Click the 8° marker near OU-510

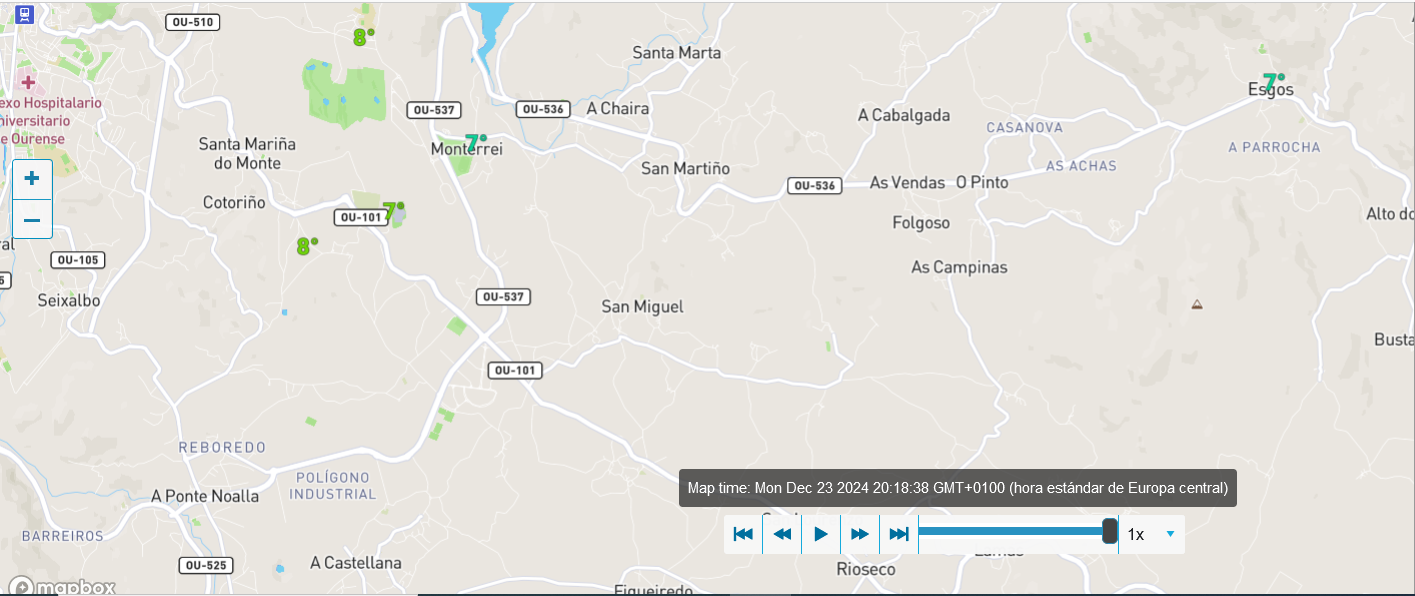(363, 38)
